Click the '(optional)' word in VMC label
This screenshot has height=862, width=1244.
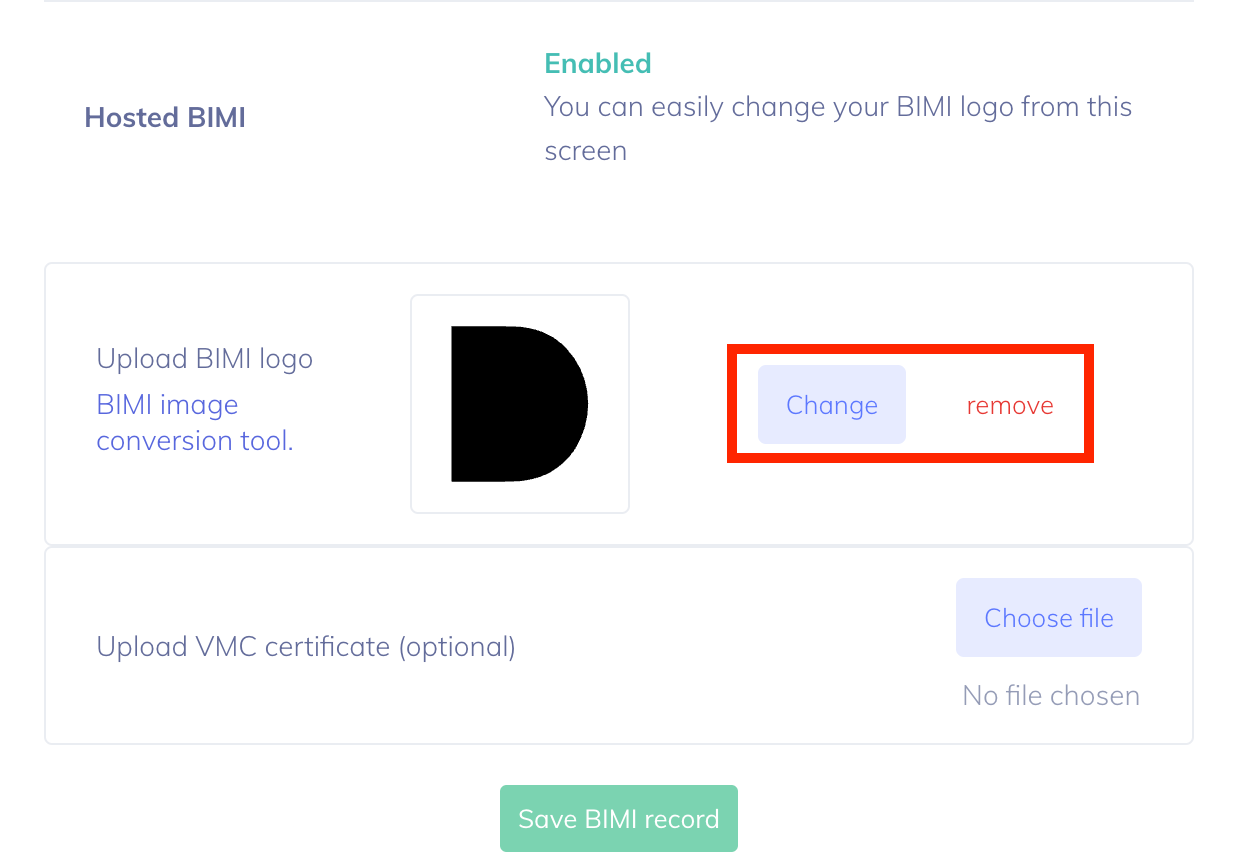click(457, 647)
